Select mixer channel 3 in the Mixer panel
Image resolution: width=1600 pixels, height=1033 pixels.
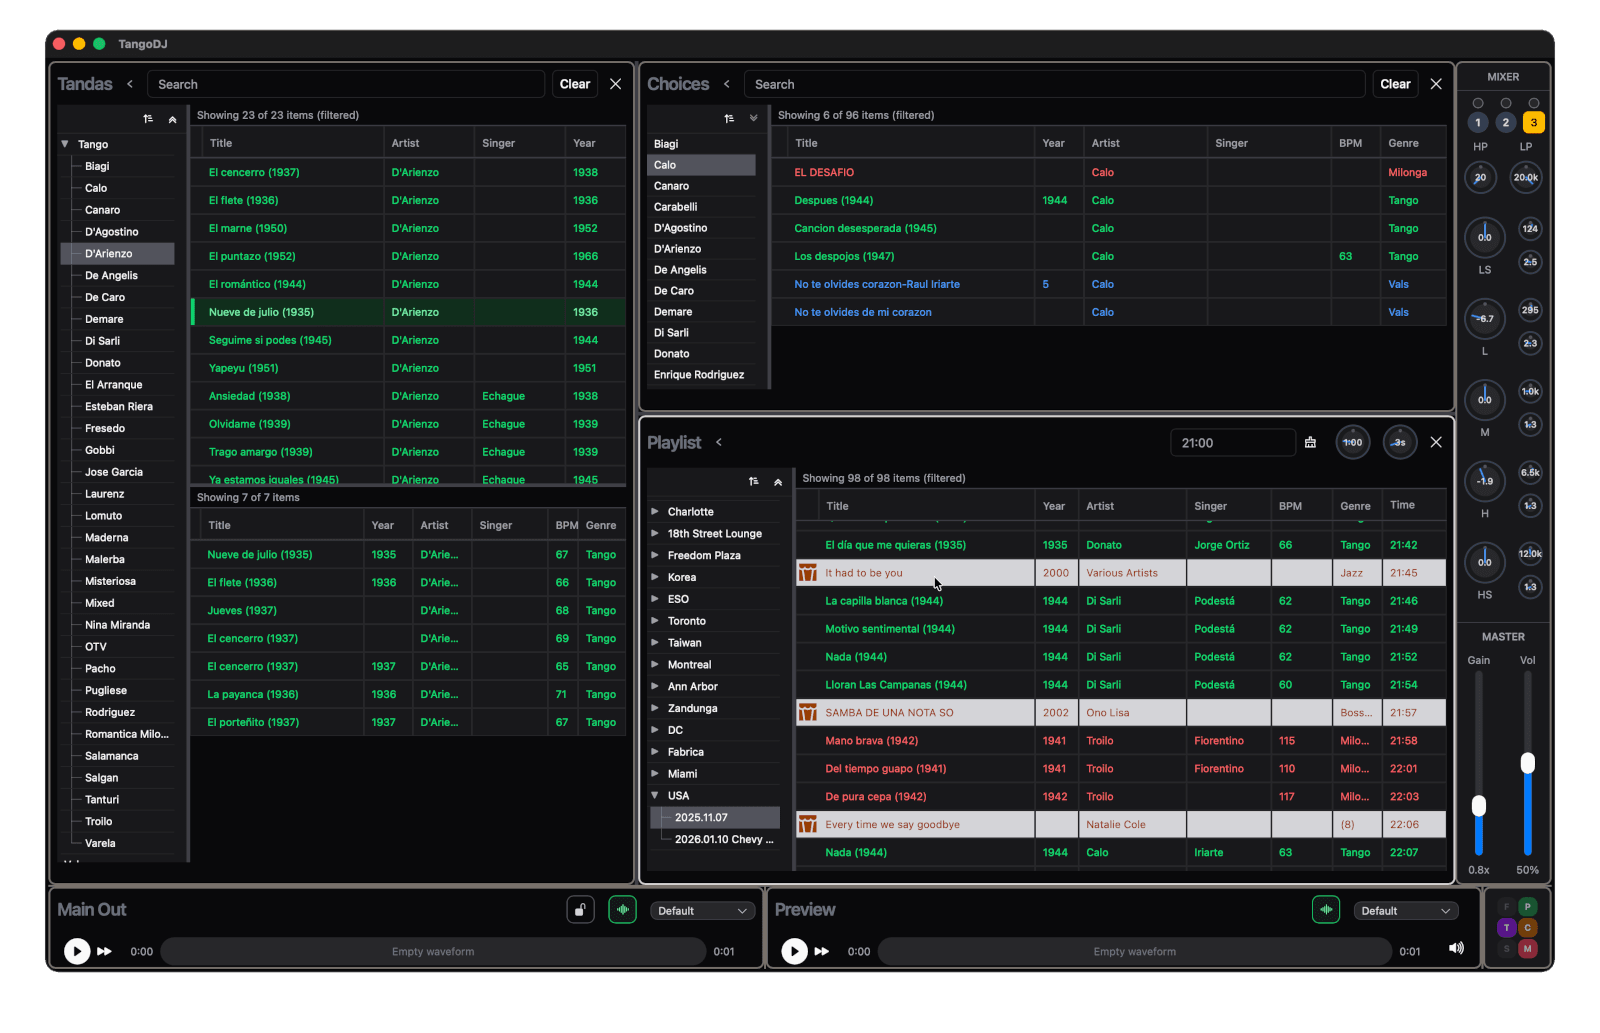tap(1533, 122)
